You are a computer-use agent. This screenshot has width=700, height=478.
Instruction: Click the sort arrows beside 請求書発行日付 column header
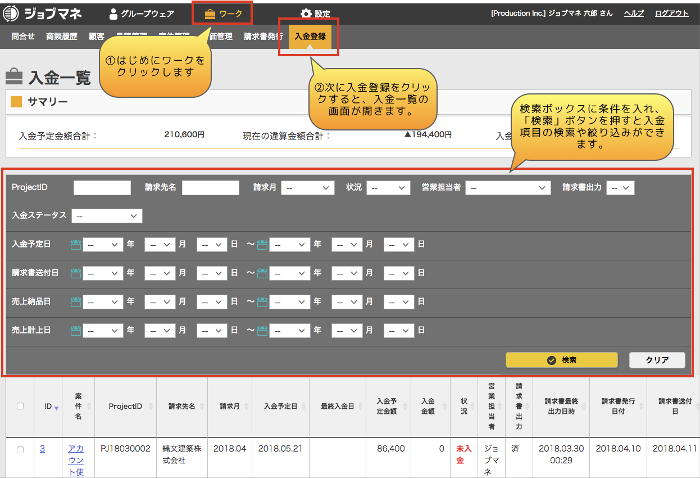click(x=641, y=406)
